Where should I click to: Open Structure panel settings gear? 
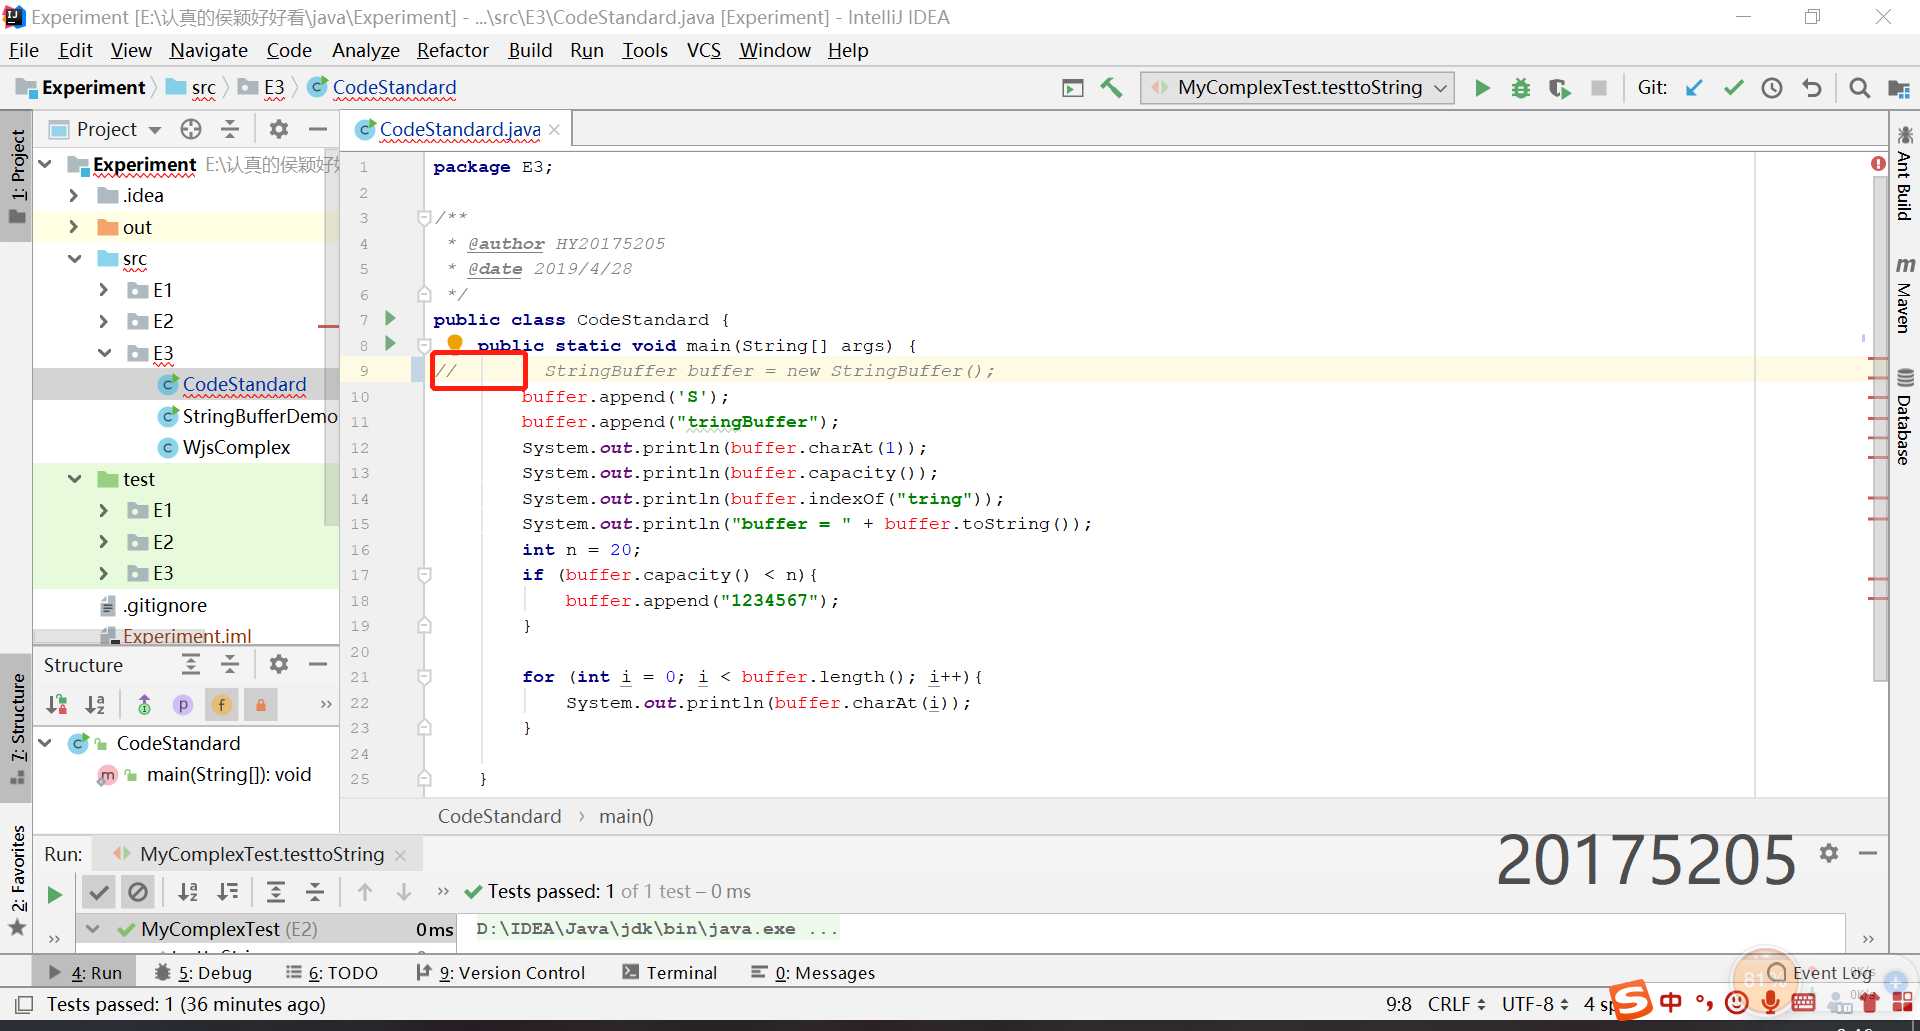tap(279, 664)
